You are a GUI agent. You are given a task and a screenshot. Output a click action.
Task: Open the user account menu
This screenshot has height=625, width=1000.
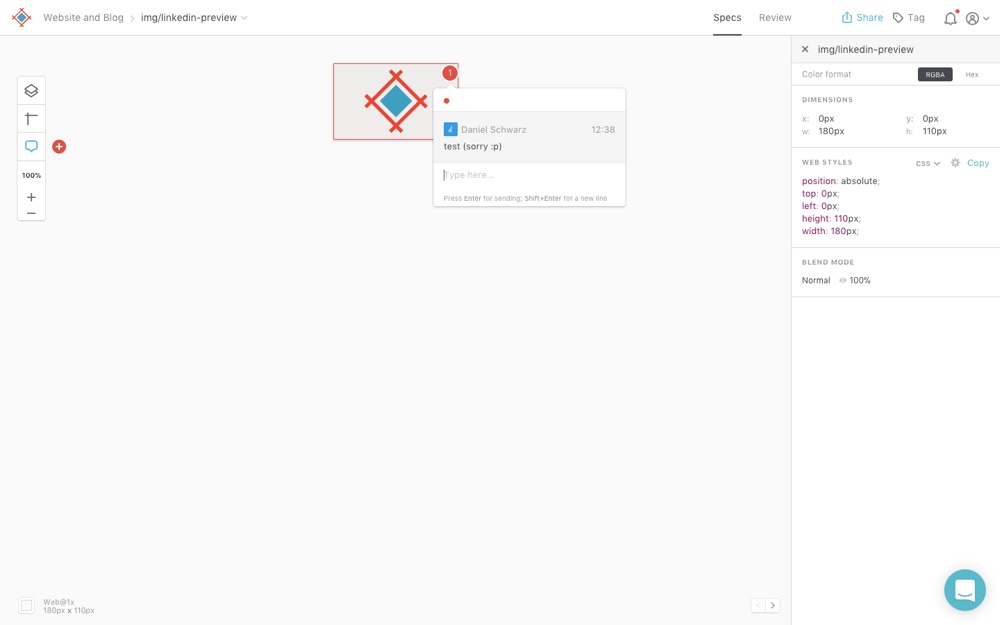pos(977,18)
